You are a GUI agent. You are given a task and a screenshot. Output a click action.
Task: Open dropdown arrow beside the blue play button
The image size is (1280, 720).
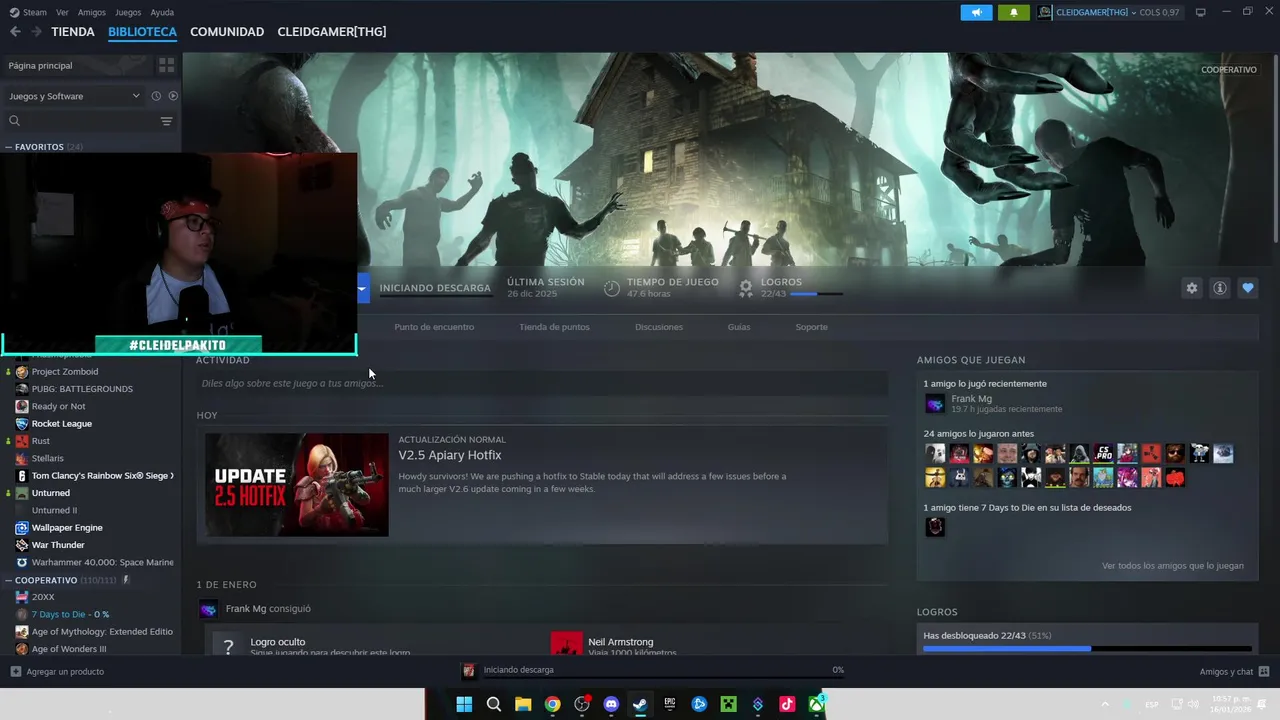point(362,288)
